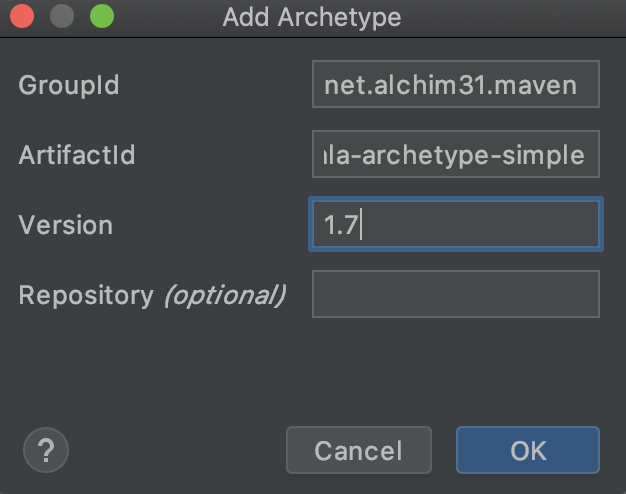Close the Add Archetype dialog with red button
626x494 pixels.
click(22, 16)
